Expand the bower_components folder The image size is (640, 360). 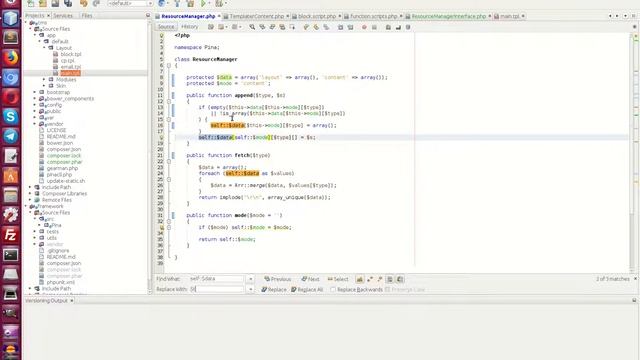(35, 98)
